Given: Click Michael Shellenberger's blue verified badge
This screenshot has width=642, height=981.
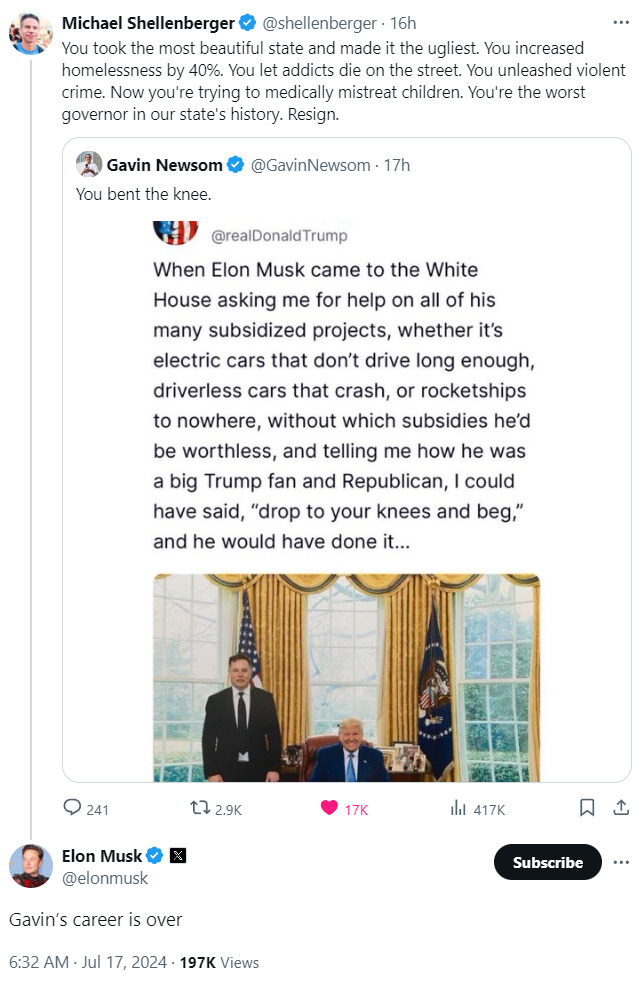Looking at the screenshot, I should coord(247,23).
